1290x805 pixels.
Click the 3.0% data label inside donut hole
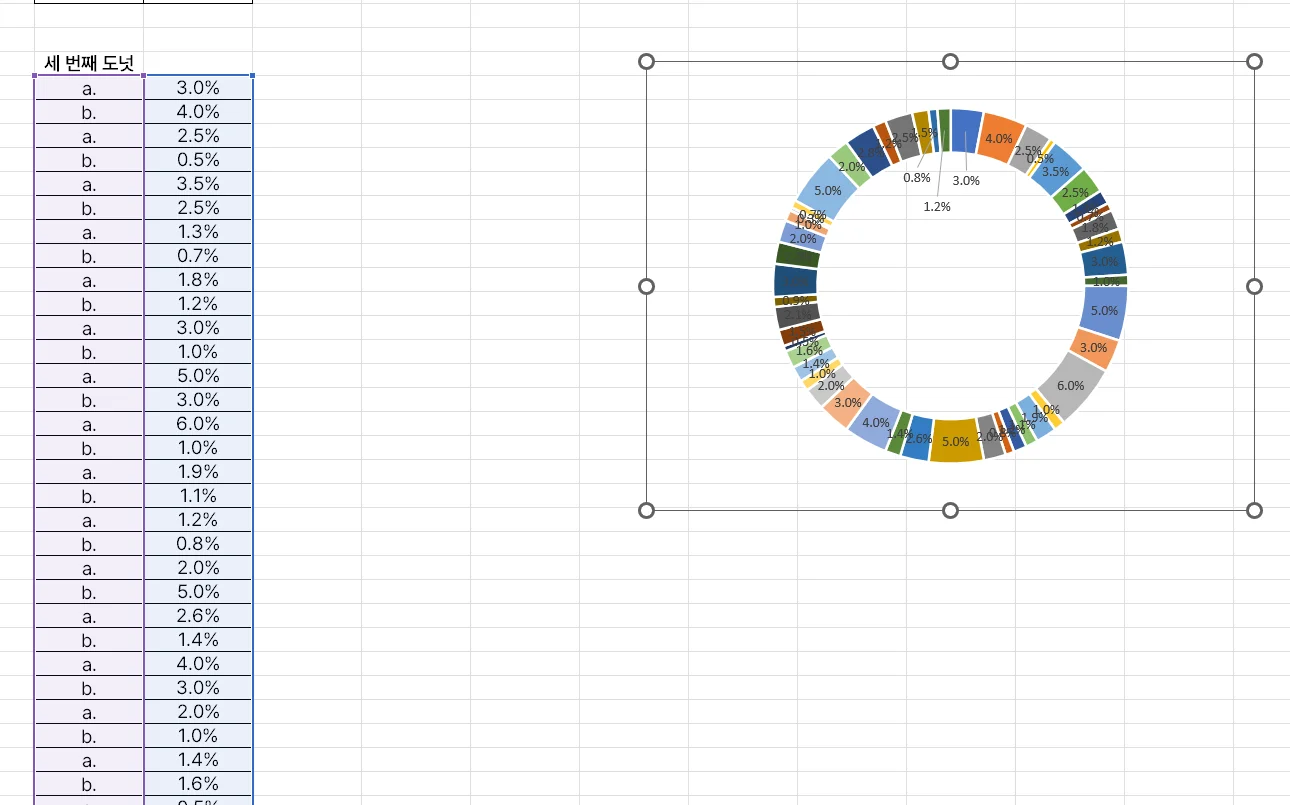(x=966, y=180)
